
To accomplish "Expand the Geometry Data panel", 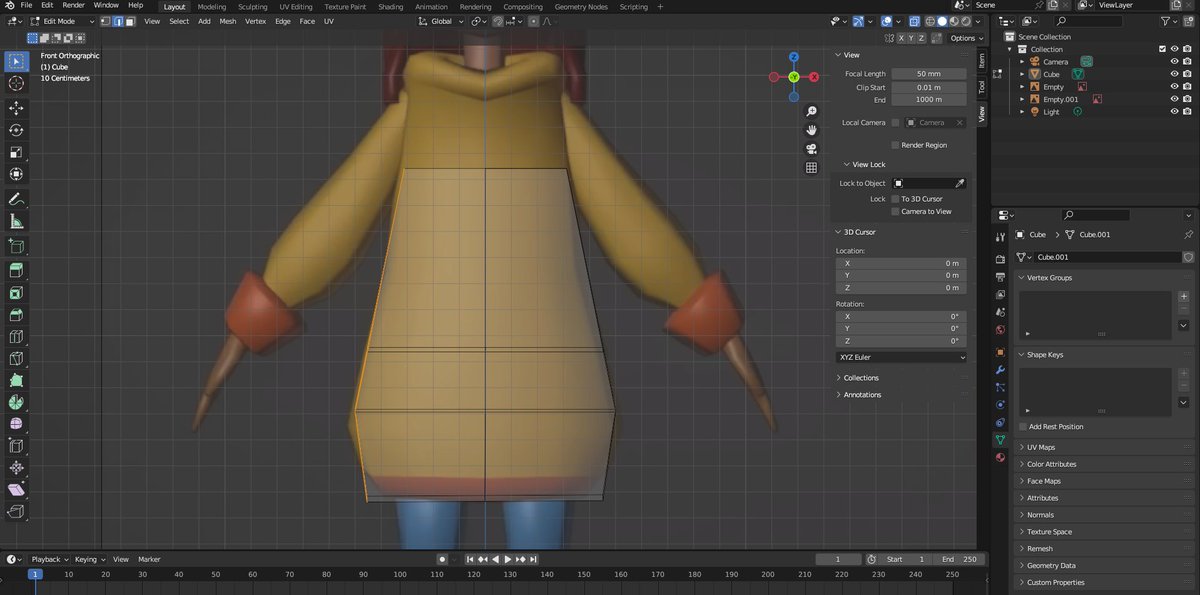I will [x=1051, y=566].
